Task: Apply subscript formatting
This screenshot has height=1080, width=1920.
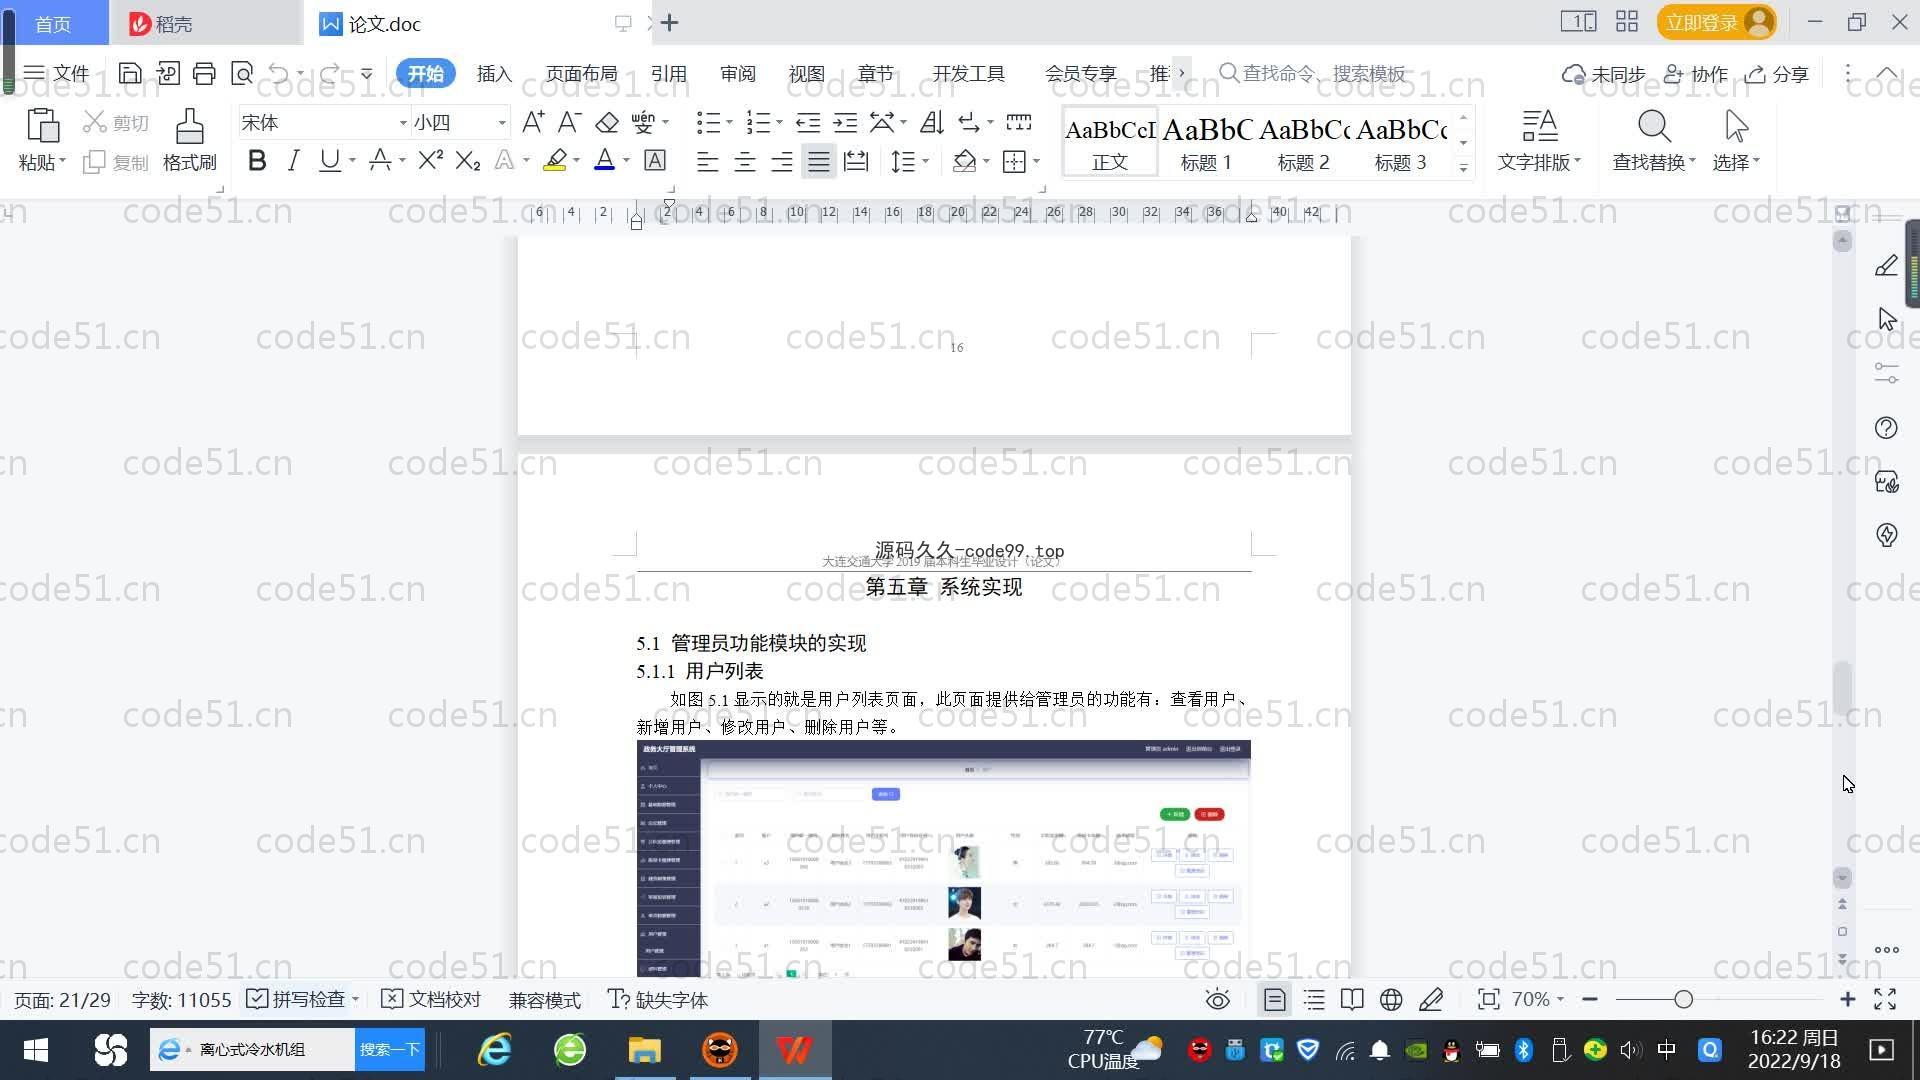Action: (468, 160)
